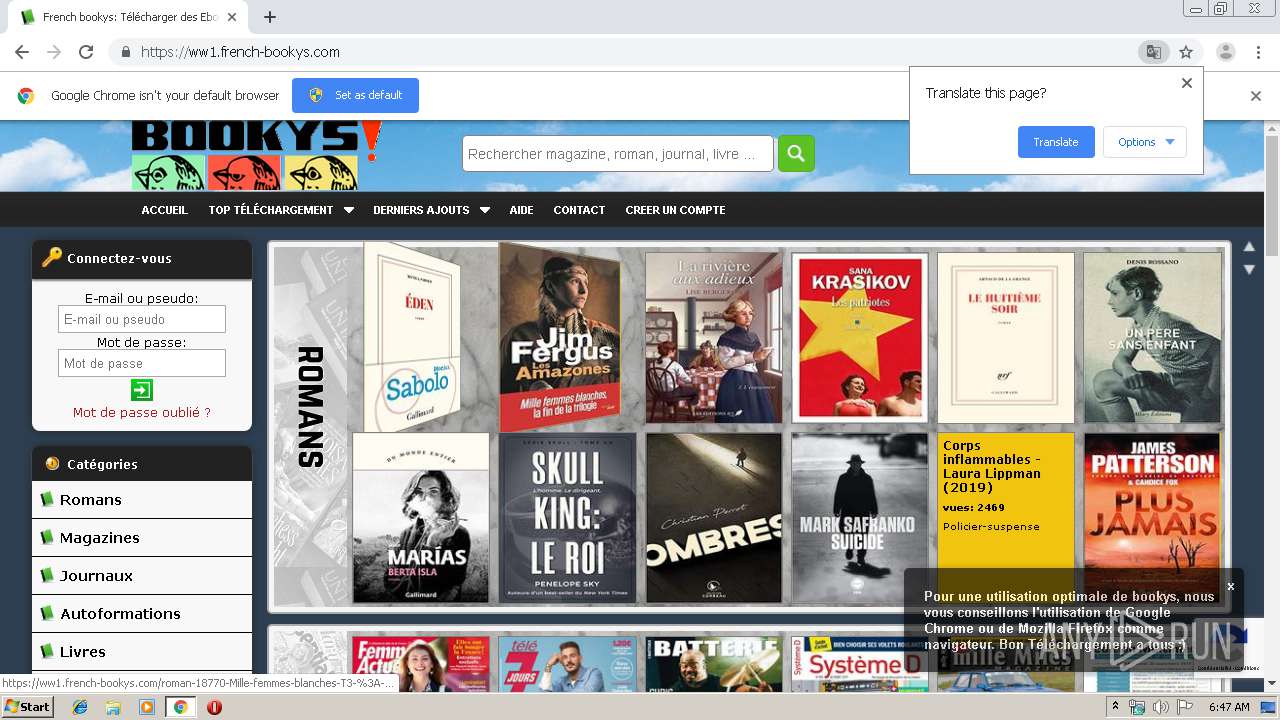Click the site padlock icon
This screenshot has height=720, width=1280.
click(x=125, y=52)
